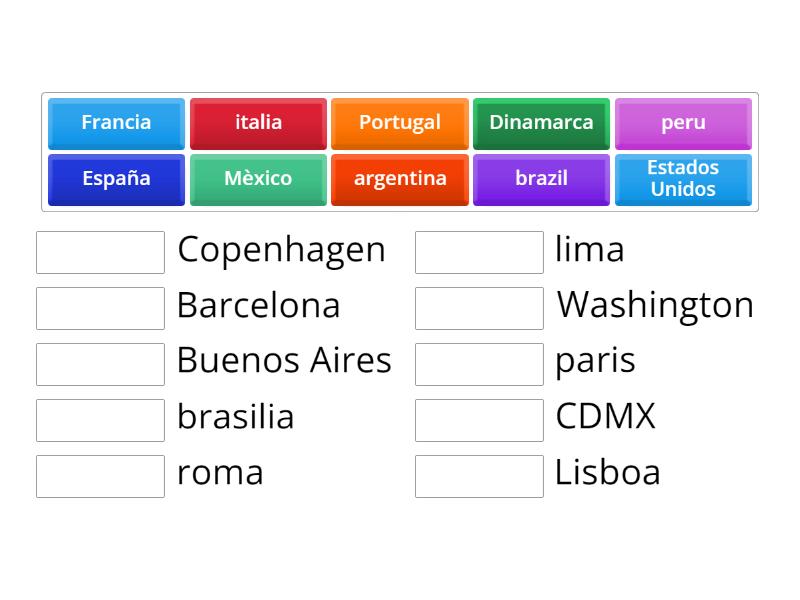Click the purple peru tile
800x600 pixels.
tap(683, 123)
